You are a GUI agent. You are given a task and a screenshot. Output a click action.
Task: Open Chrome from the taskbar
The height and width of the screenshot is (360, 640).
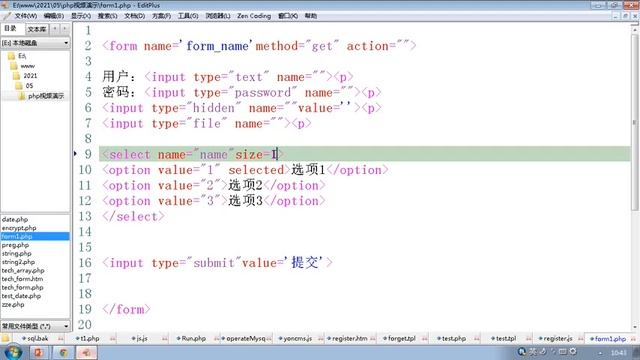[63, 352]
